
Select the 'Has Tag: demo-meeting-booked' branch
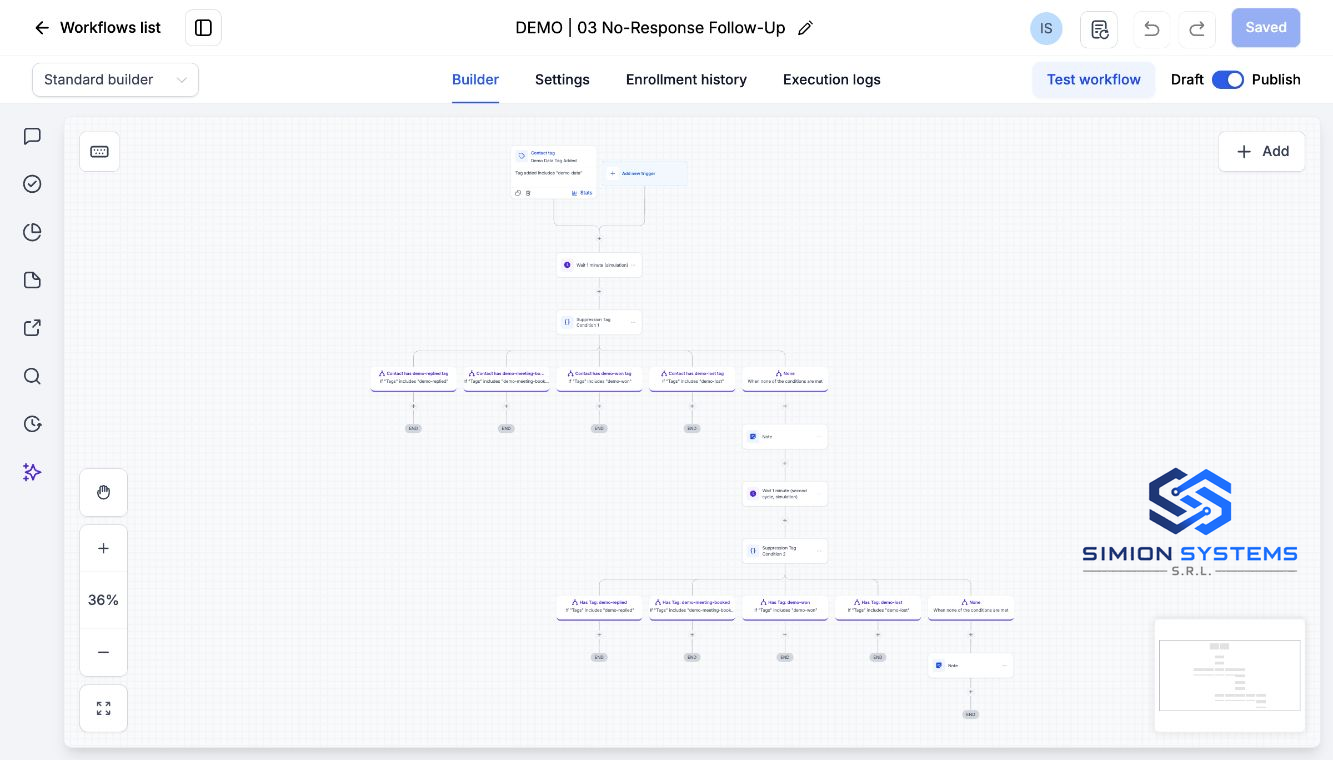[692, 607]
